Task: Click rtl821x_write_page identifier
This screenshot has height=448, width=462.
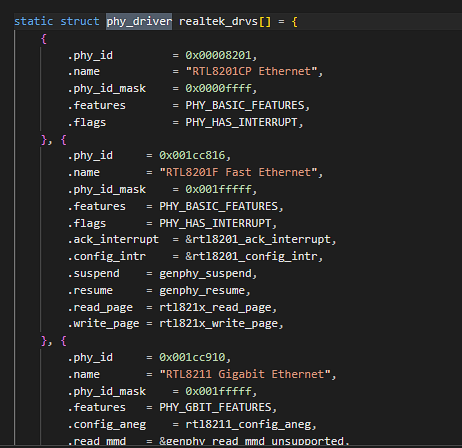Action: click(218, 323)
